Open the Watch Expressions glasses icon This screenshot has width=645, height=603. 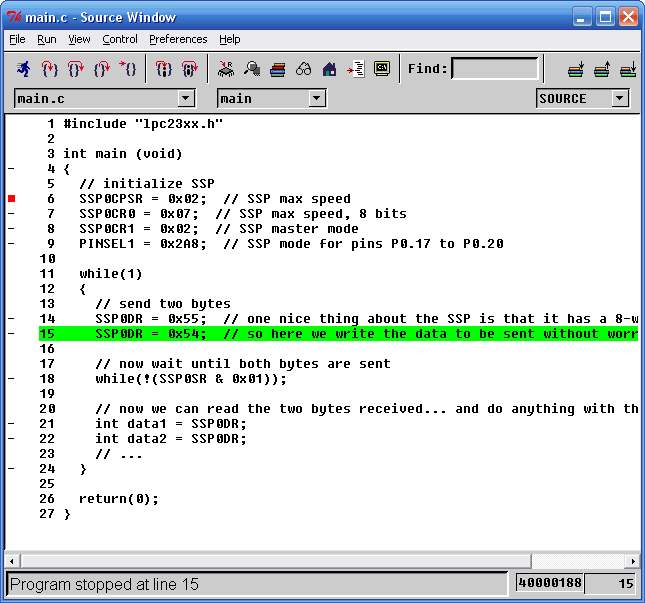pos(304,69)
